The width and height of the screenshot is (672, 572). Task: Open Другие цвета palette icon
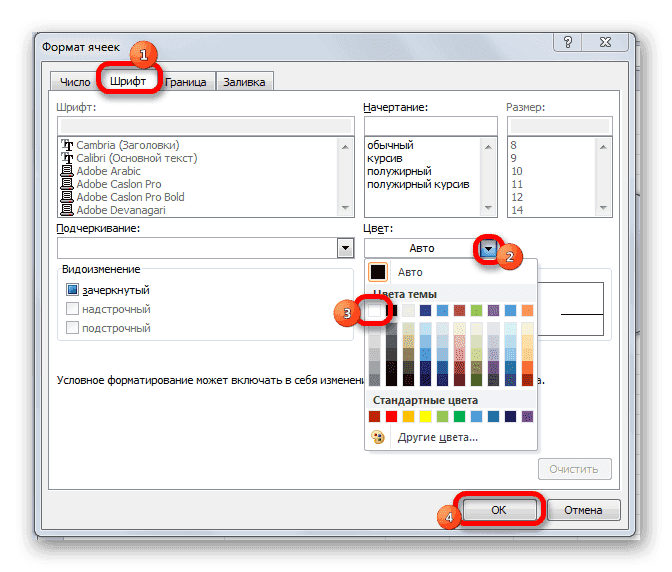click(378, 437)
